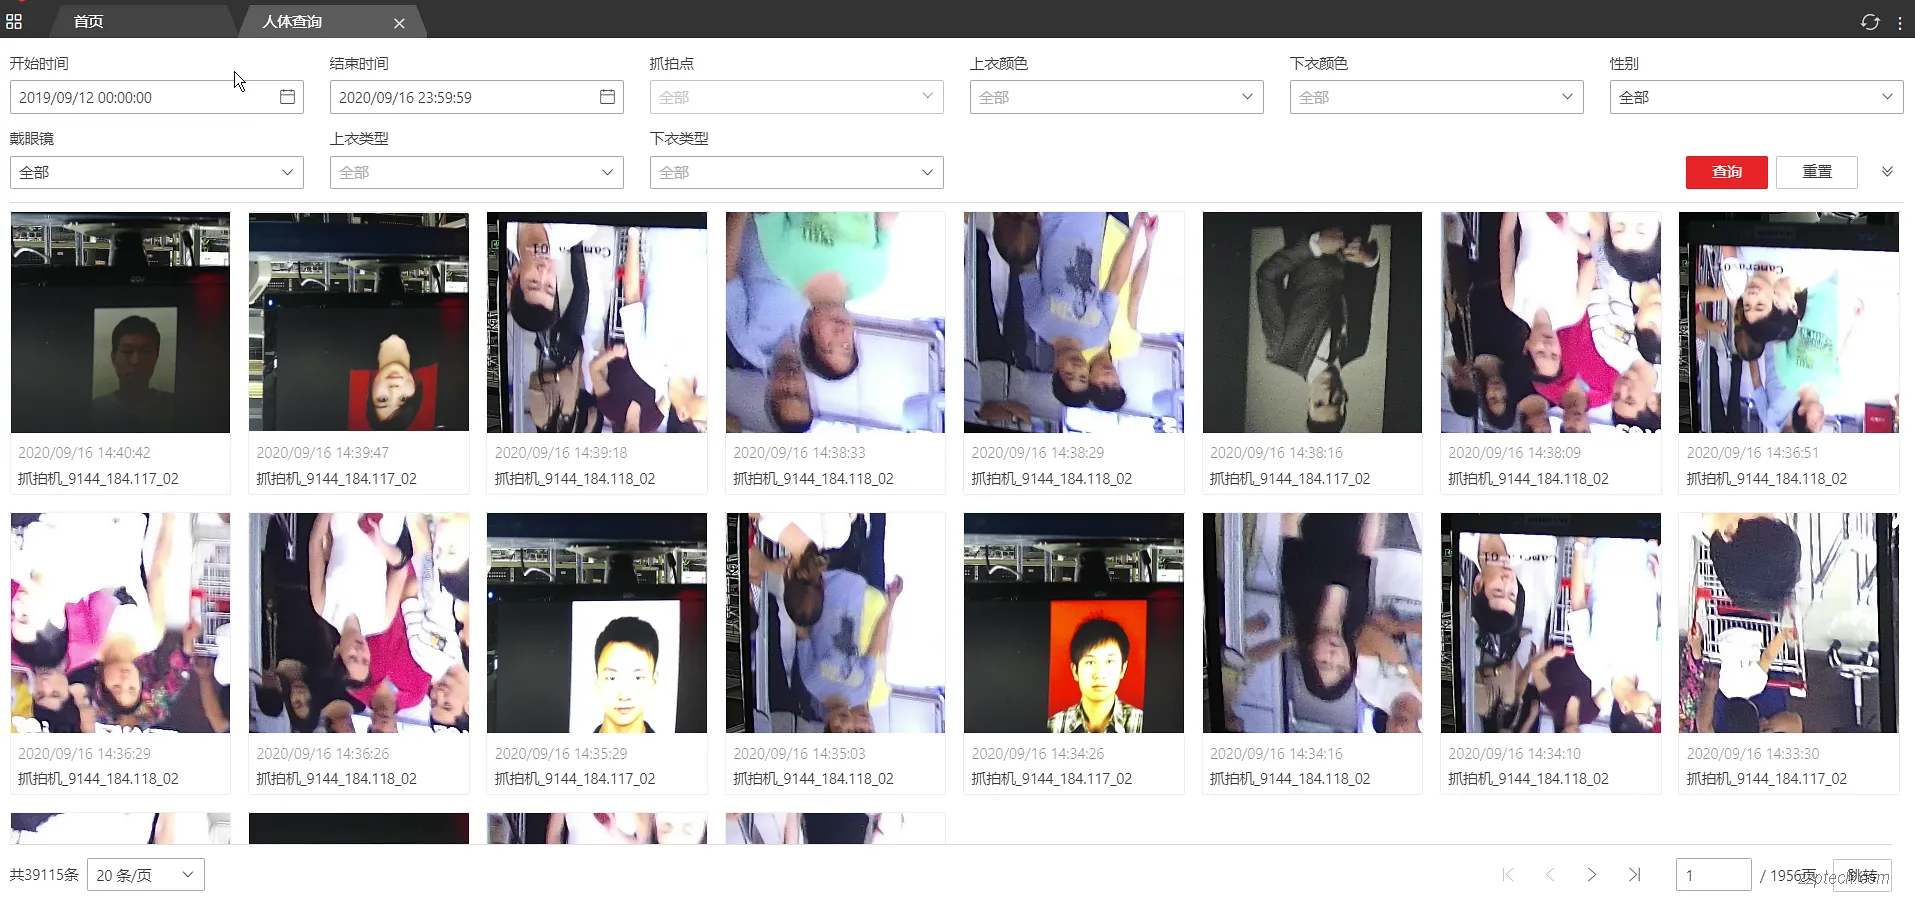Click the red 查询 search button
1915x904 pixels.
tap(1726, 172)
